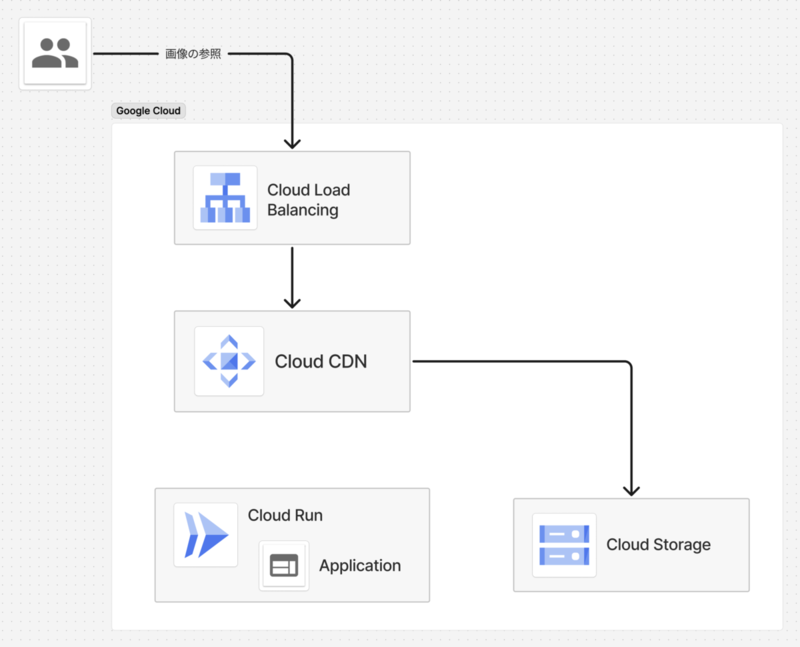Click the Application text label
The image size is (800, 647).
click(x=360, y=566)
